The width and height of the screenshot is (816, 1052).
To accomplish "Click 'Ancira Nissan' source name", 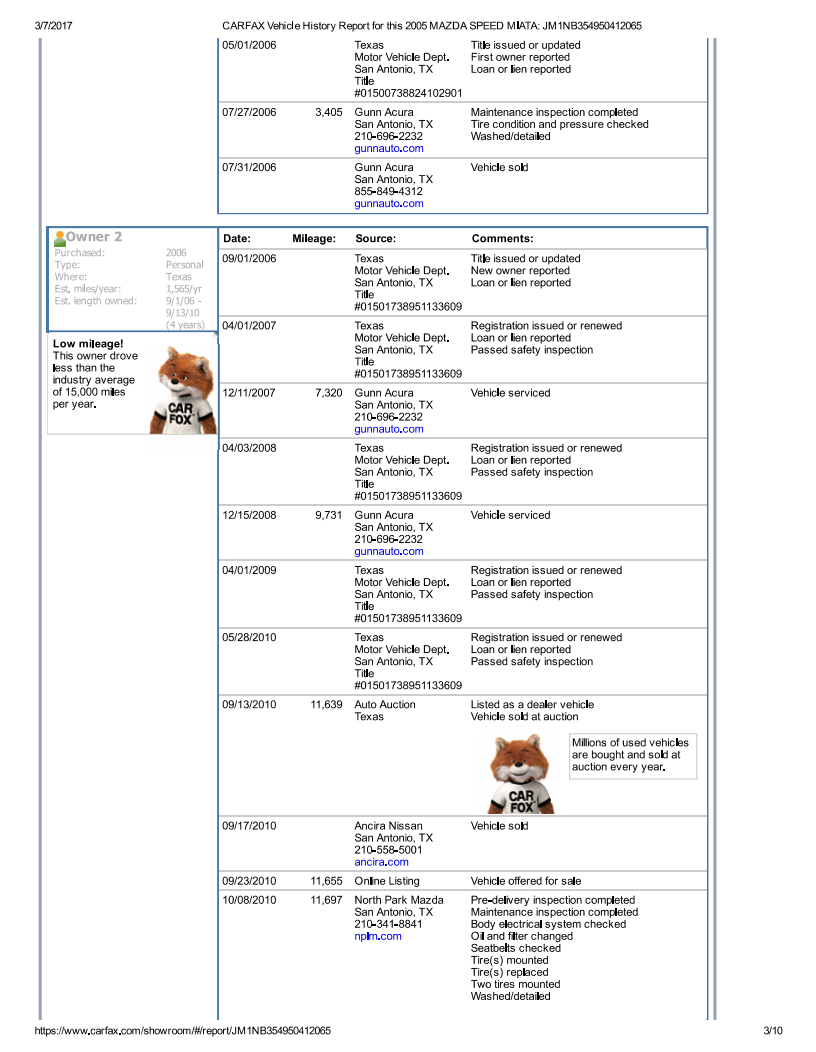I will click(389, 825).
